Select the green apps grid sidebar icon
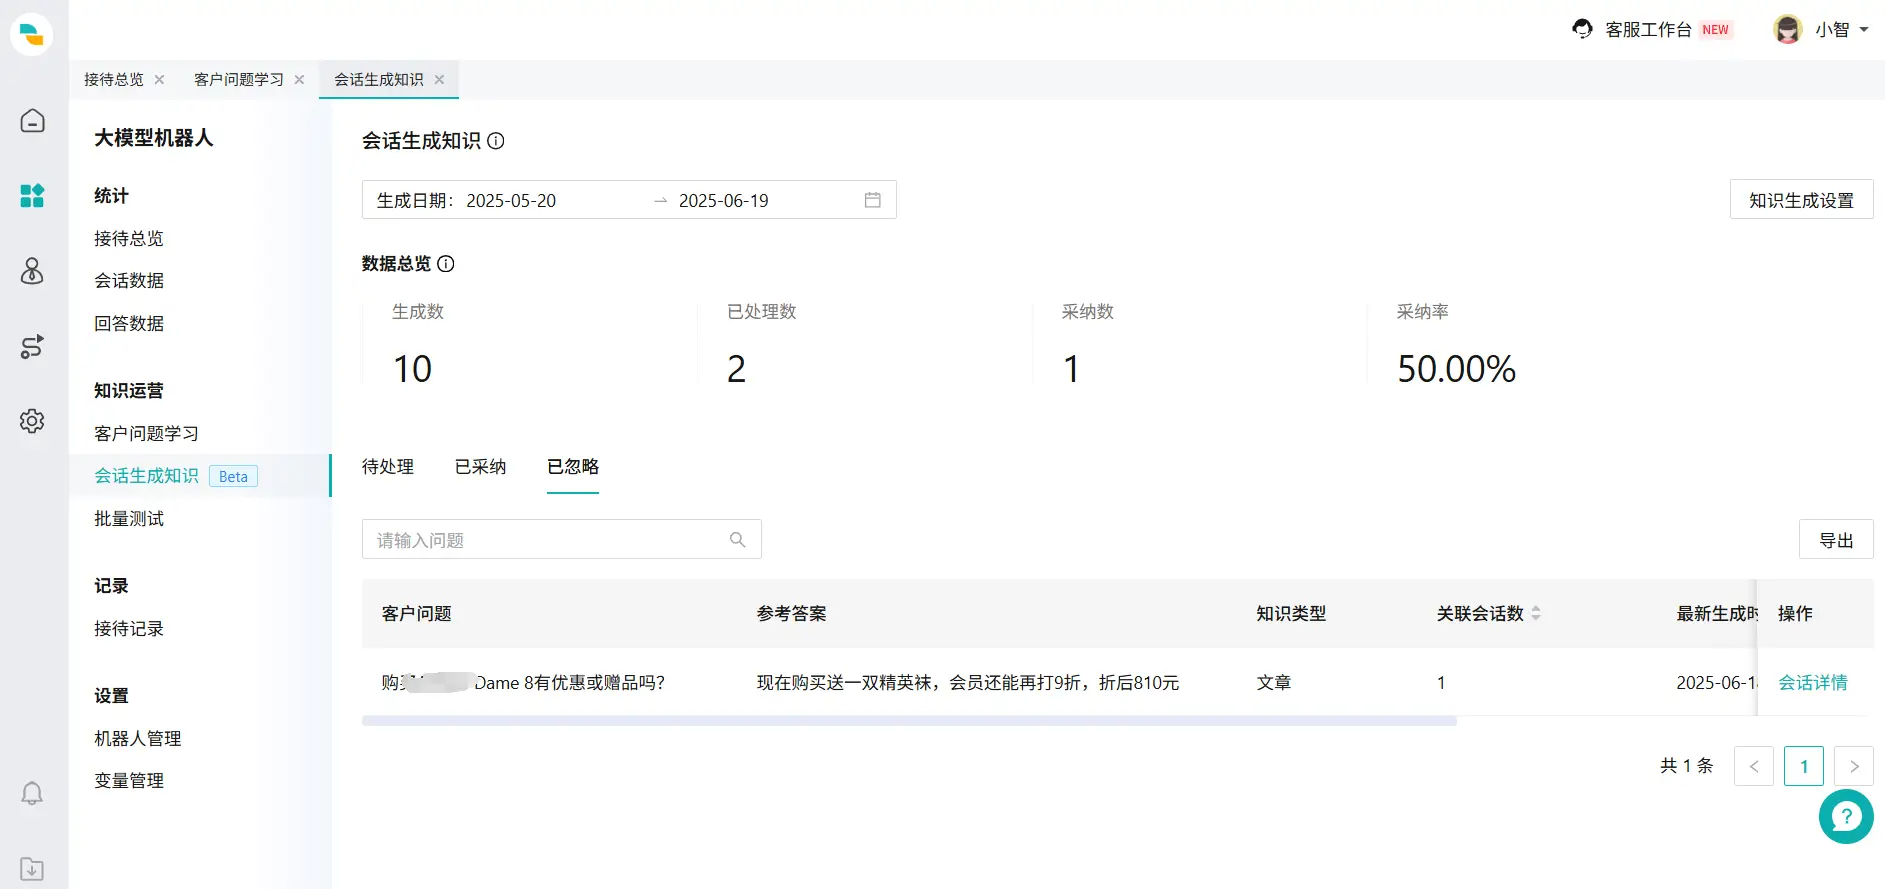Viewport: 1885px width, 889px height. (32, 196)
